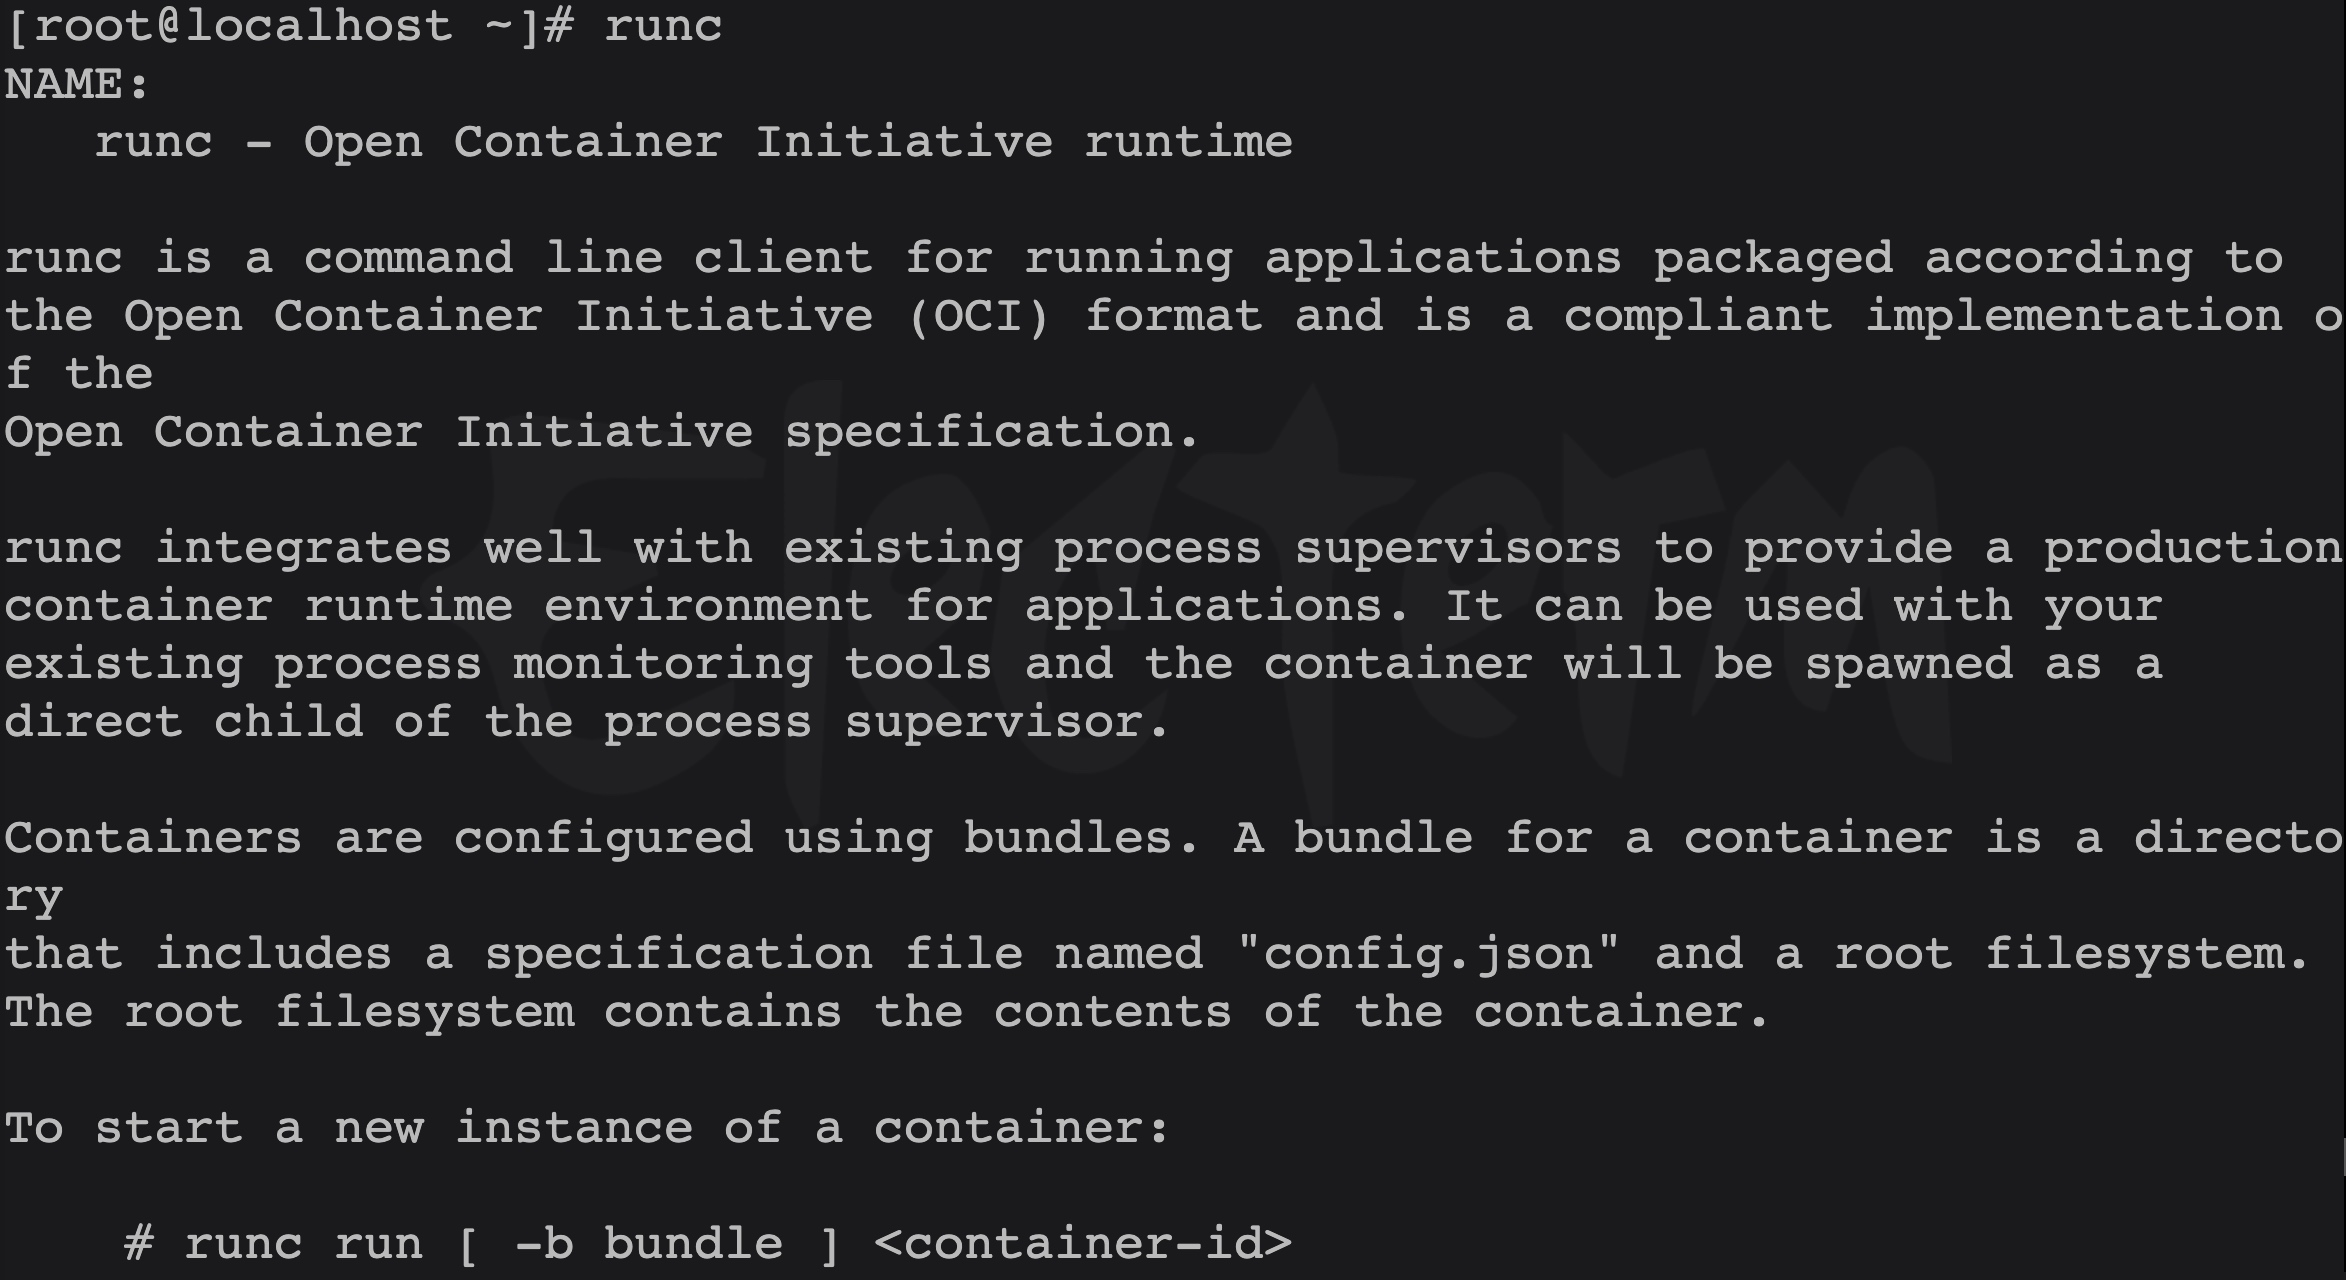Click the [root@localhost ~]# shell prompt

[289, 26]
